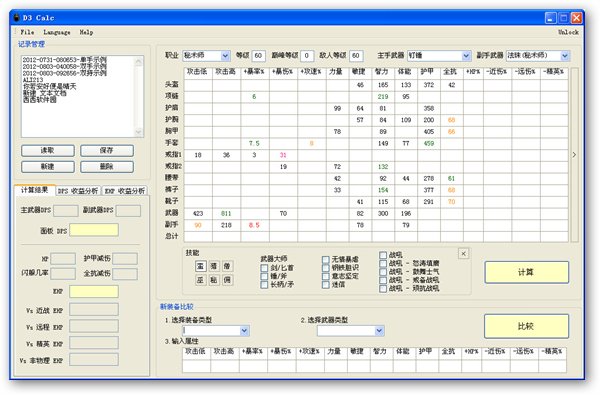Click the pink 31 cell in 戒指1 row
Image resolution: width=600 pixels, height=395 pixels.
coord(283,155)
